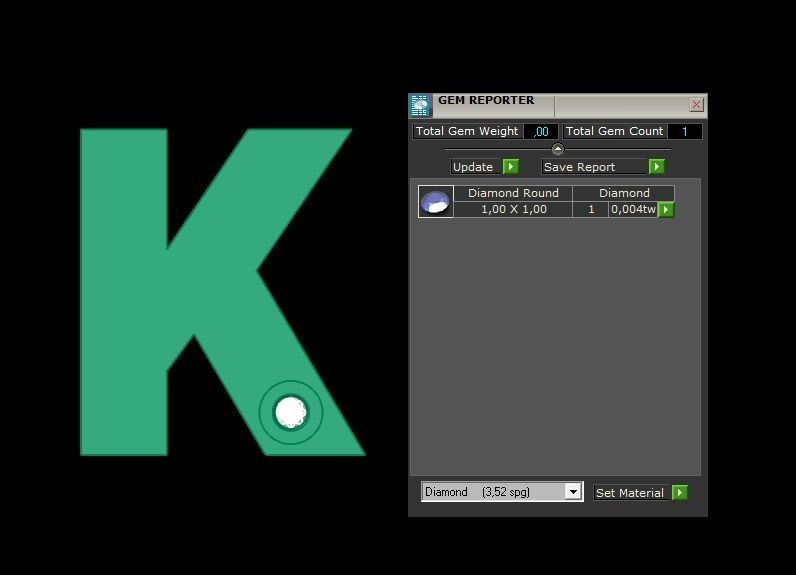The width and height of the screenshot is (796, 575).
Task: Click the green arrow in gem row
Action: [666, 209]
